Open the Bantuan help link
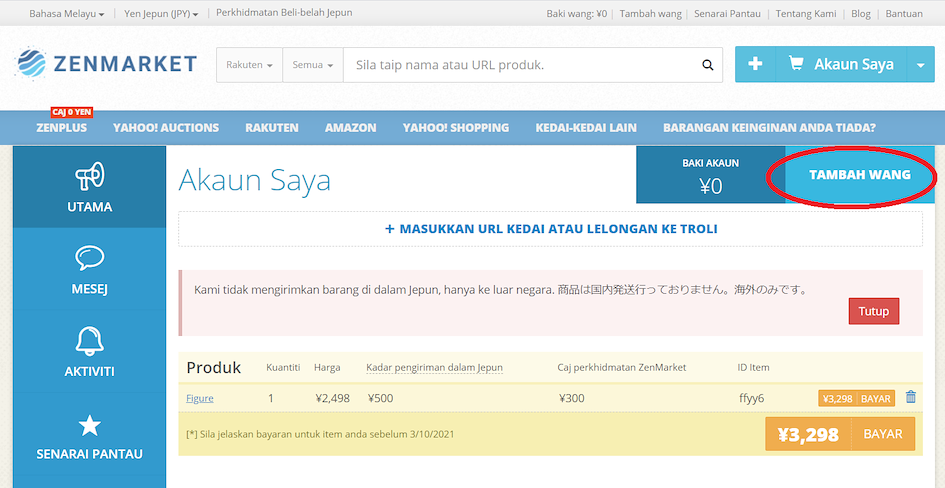The image size is (945, 488). pyautogui.click(x=904, y=13)
